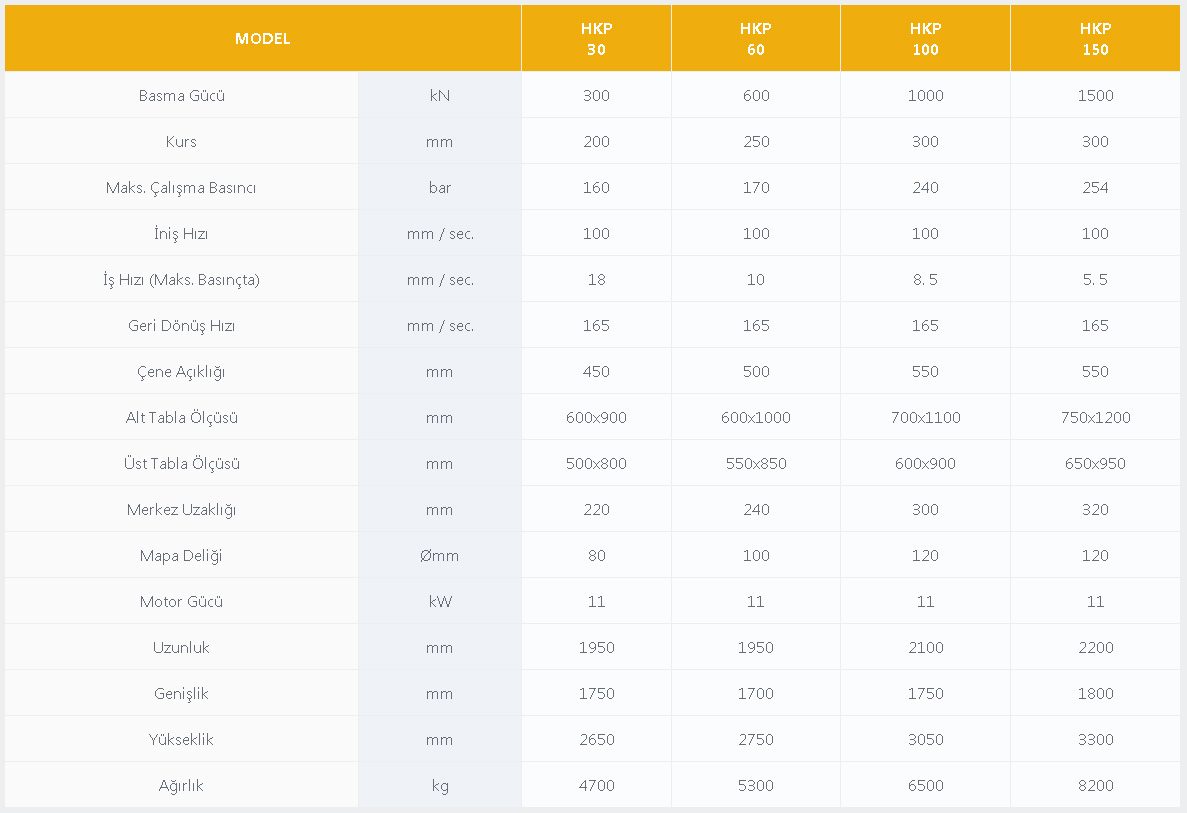Click the Motor Gücü row label
Screen dimensions: 1187x813
pos(182,602)
